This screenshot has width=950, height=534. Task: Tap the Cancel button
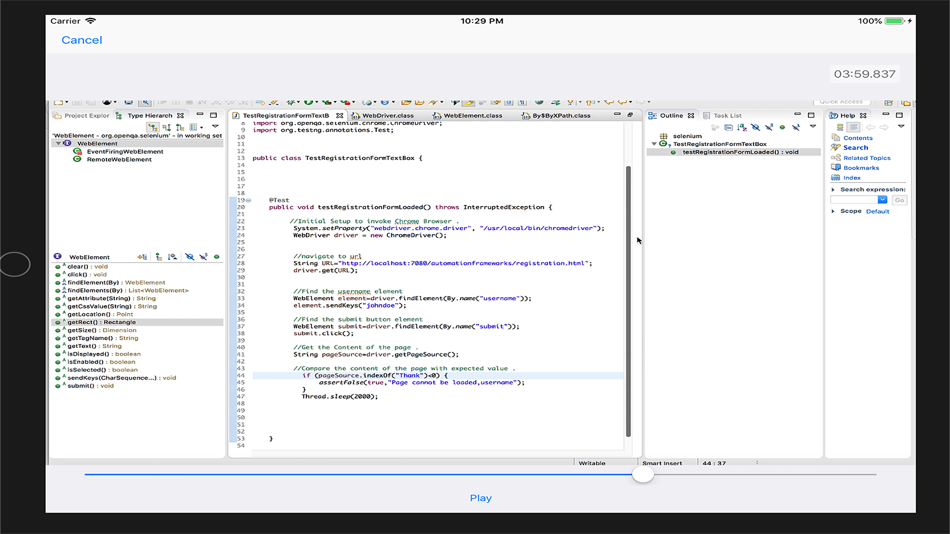pyautogui.click(x=81, y=40)
